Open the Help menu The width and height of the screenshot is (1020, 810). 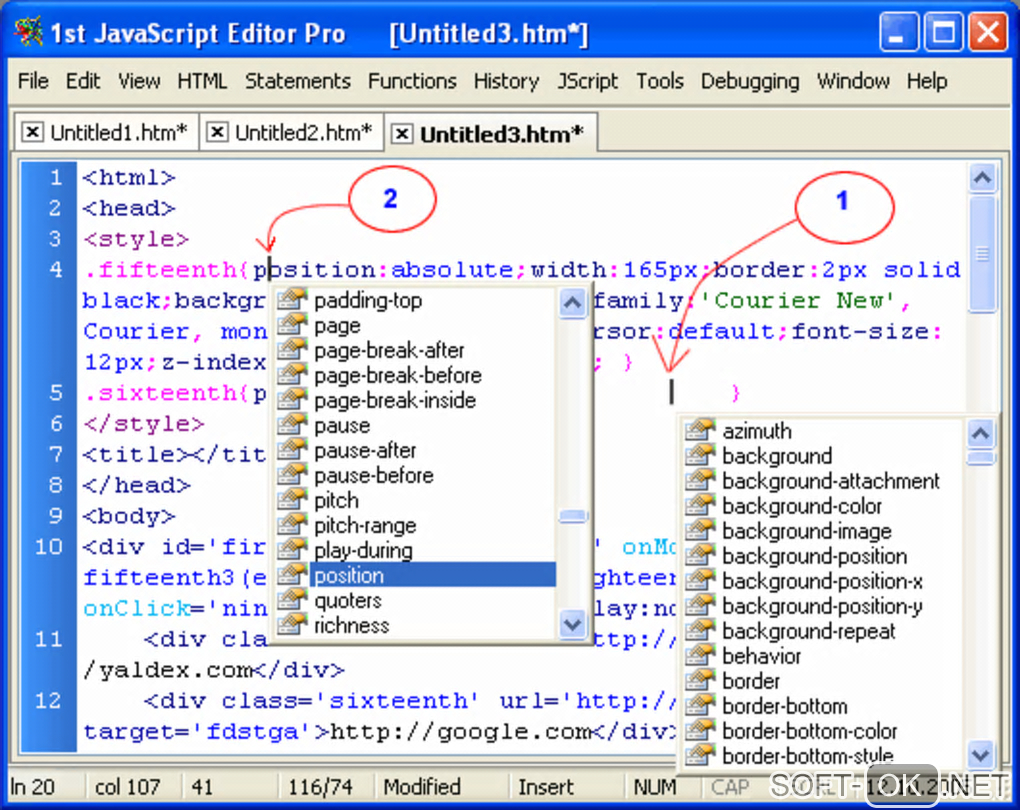[x=927, y=81]
